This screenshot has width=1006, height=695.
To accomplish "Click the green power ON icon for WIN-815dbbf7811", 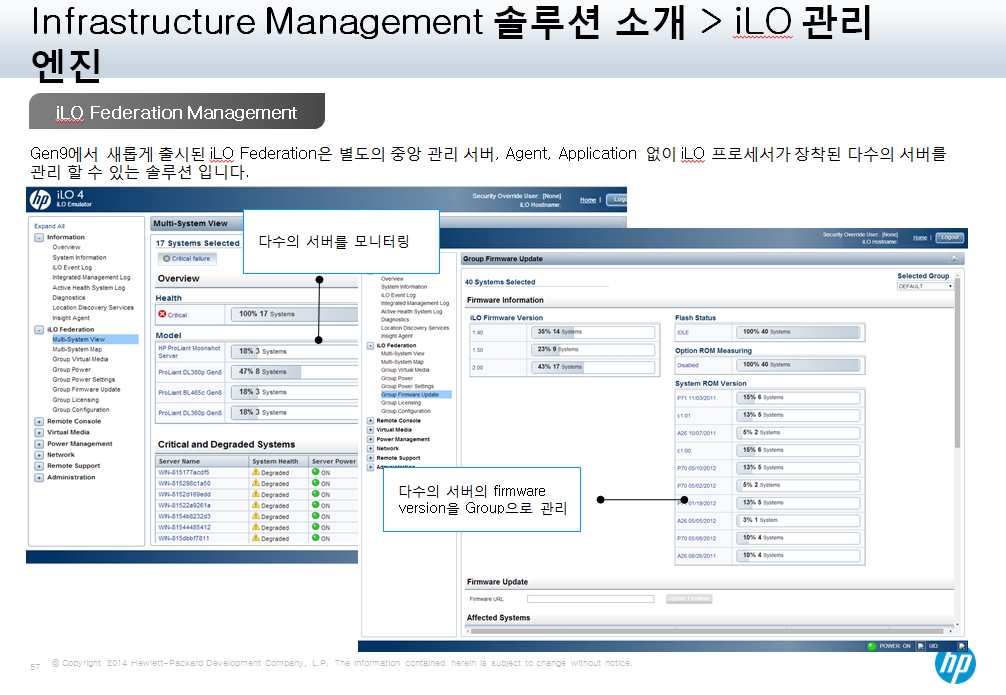I will coord(316,538).
